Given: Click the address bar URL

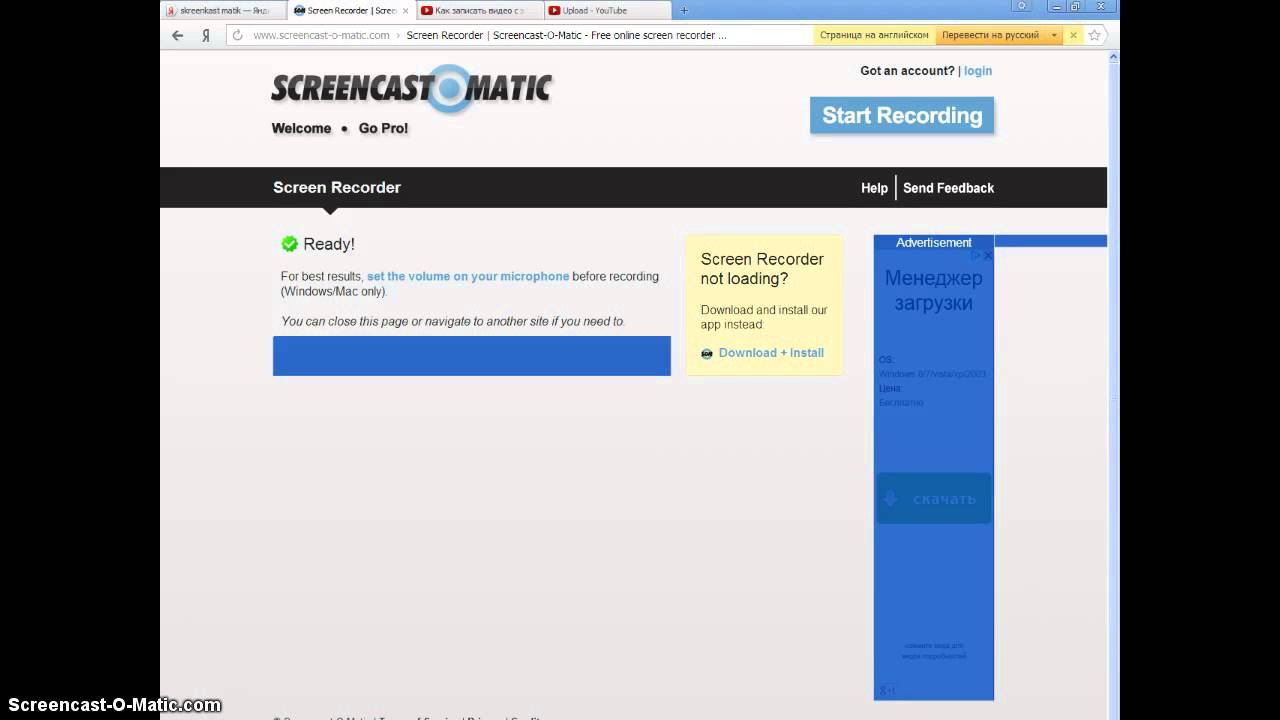Looking at the screenshot, I should point(321,35).
